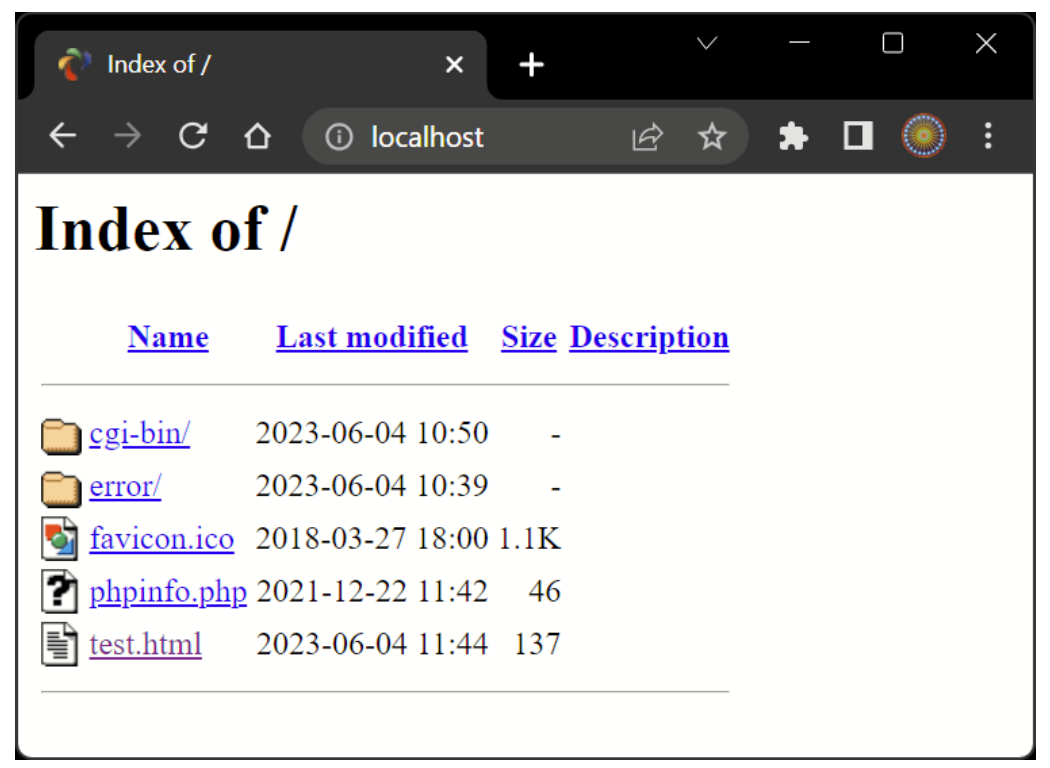Click the favicon.ico file icon
The height and width of the screenshot is (768, 1050).
(x=59, y=540)
